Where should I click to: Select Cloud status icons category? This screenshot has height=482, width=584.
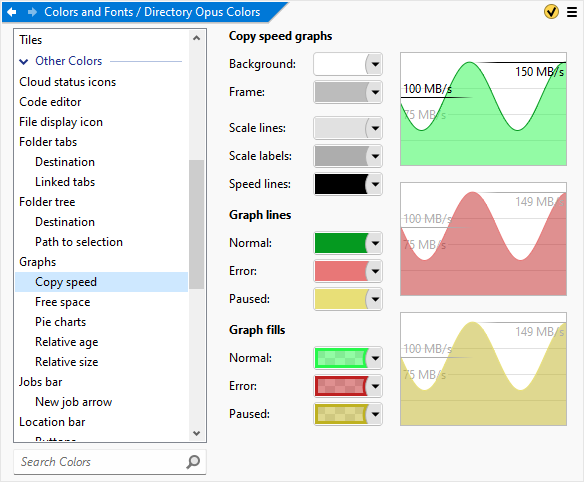[67, 82]
